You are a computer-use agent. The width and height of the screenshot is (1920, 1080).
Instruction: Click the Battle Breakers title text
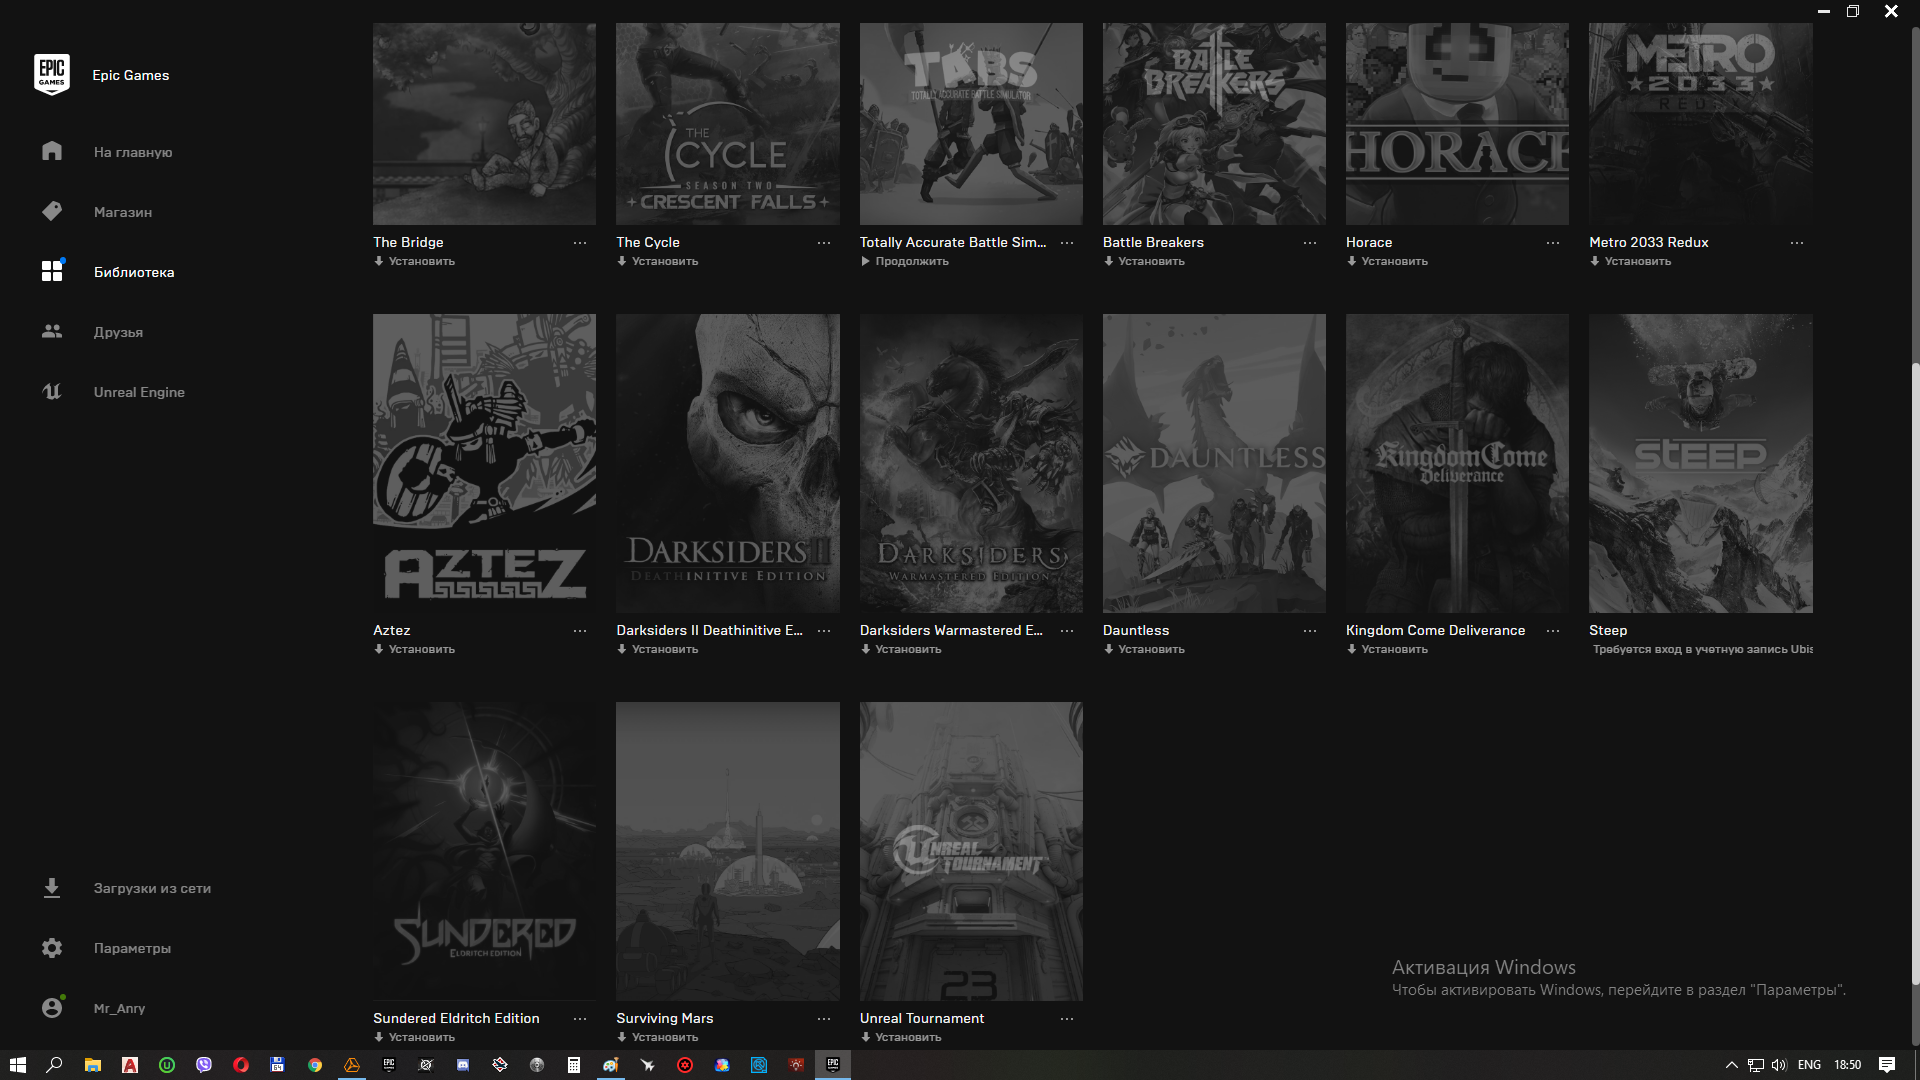[1153, 242]
